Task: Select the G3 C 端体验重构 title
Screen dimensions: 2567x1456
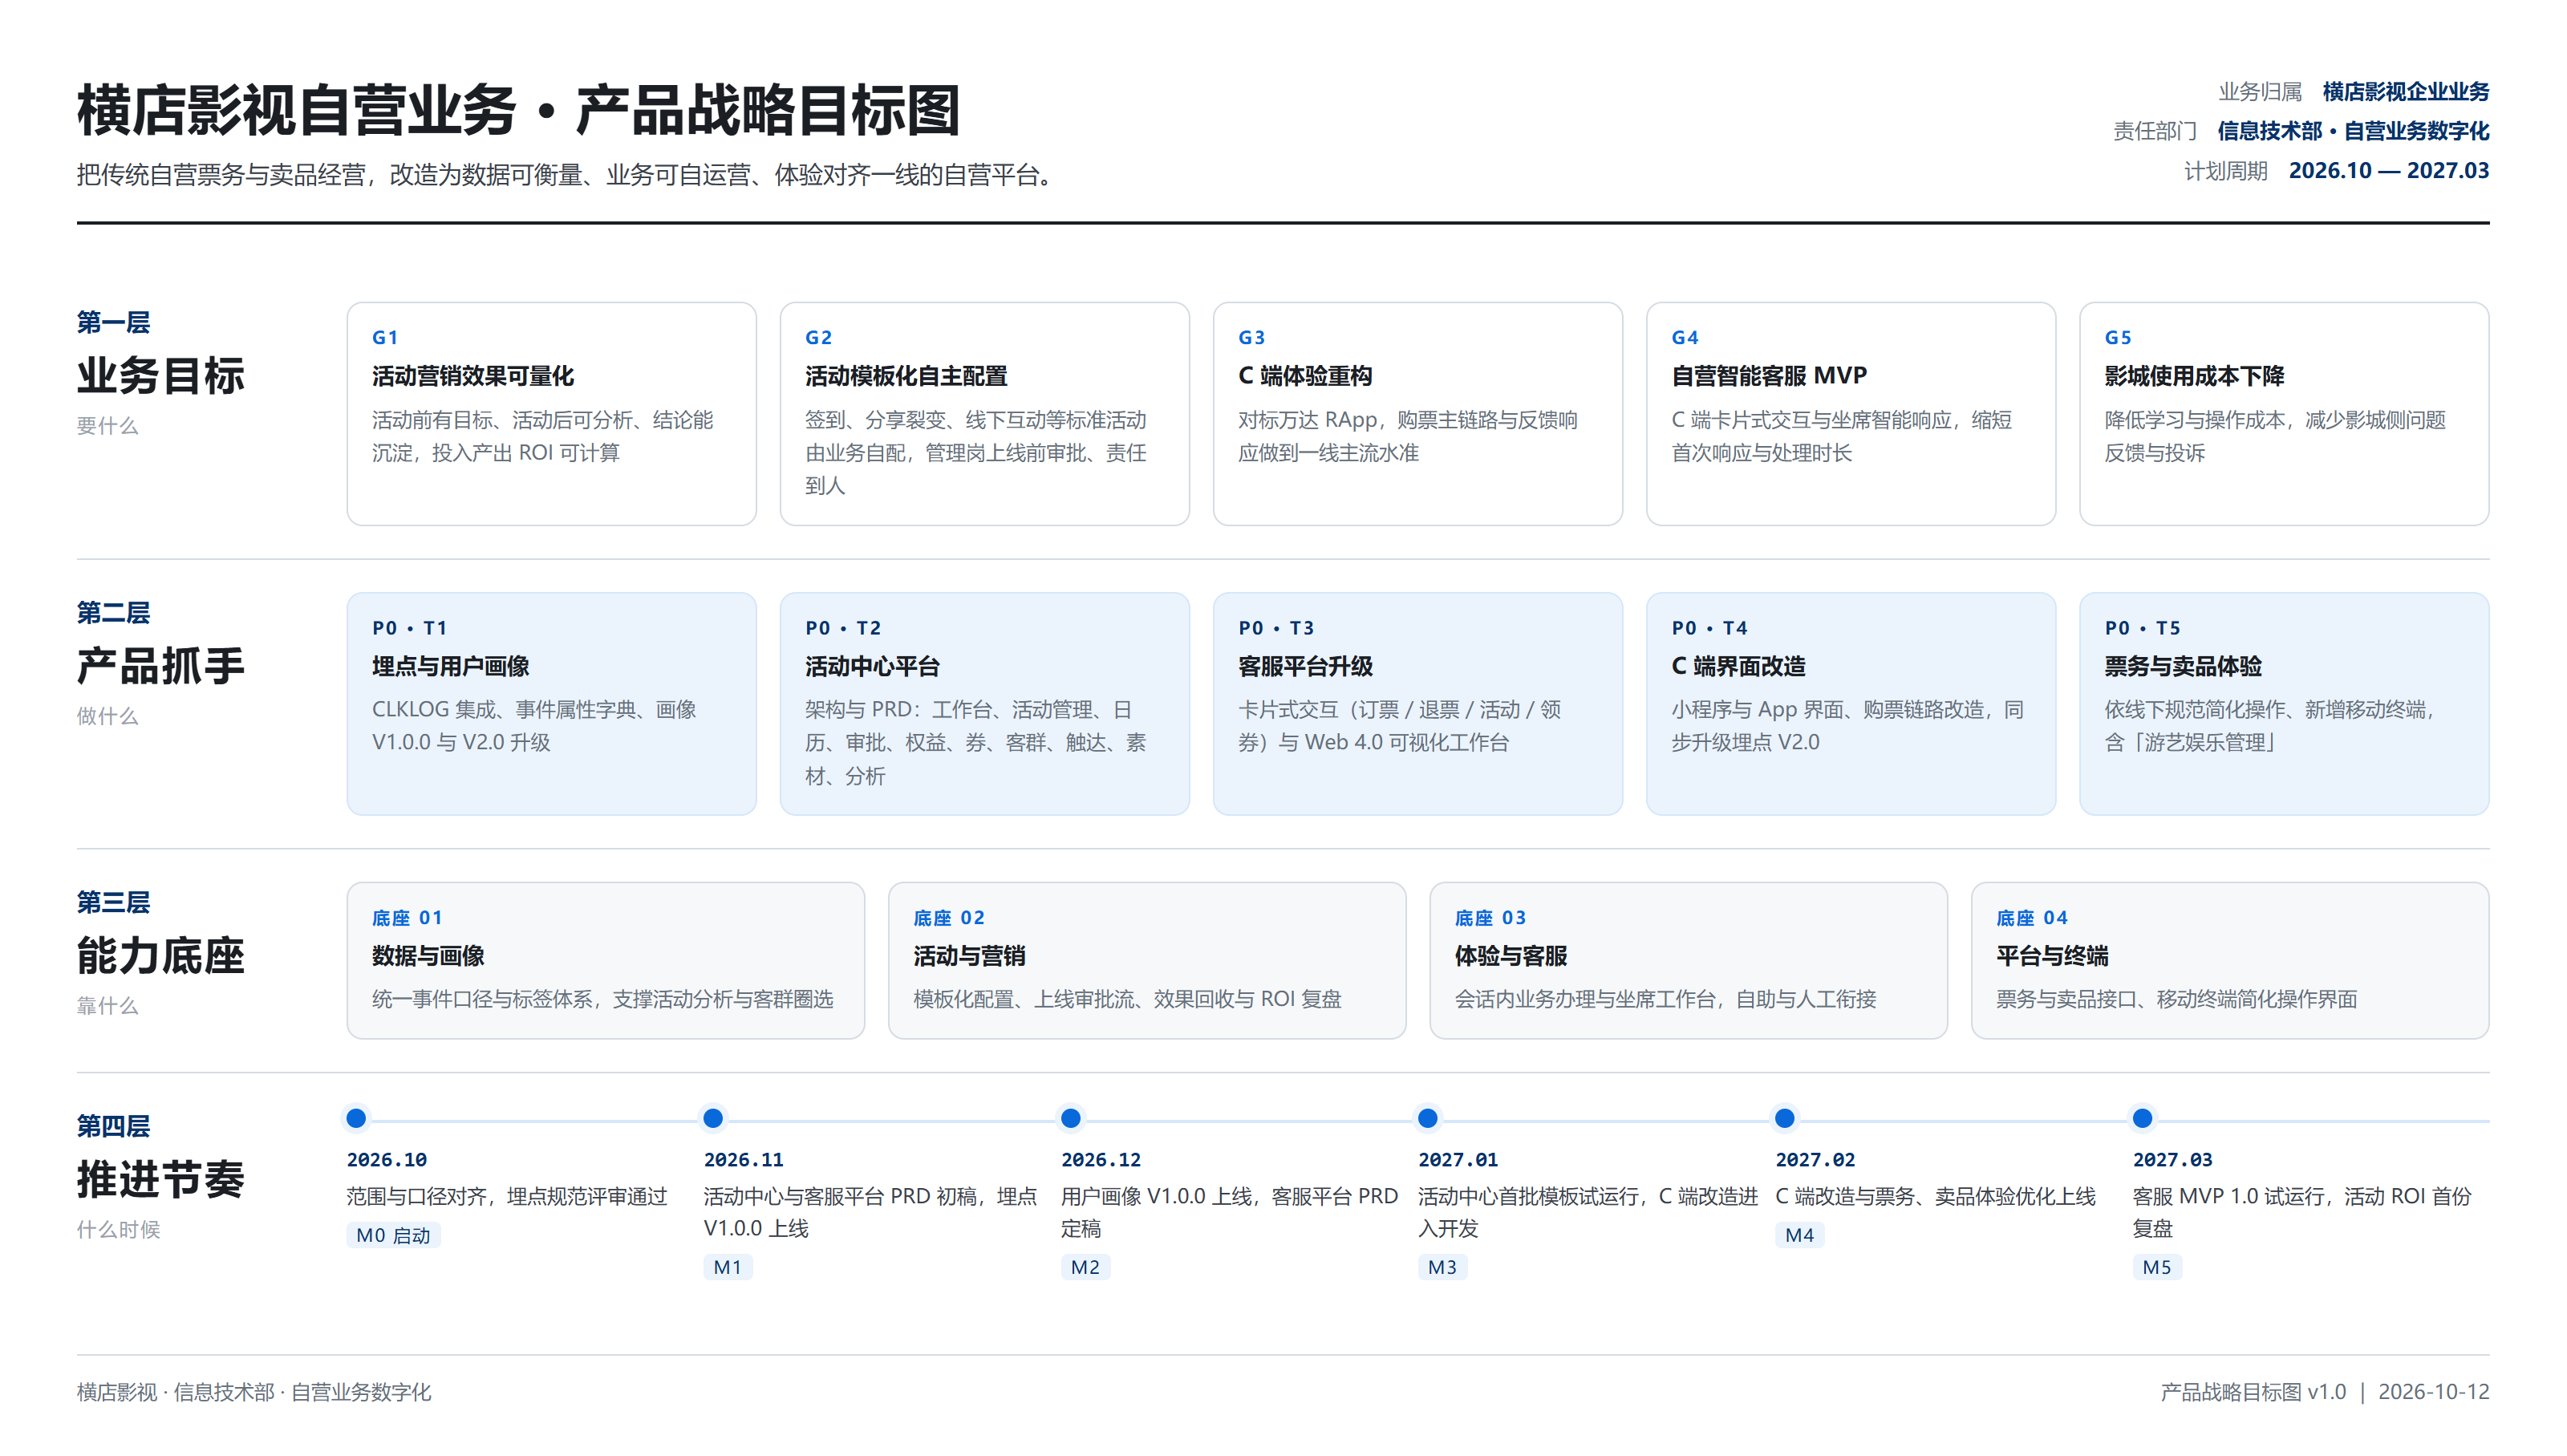Action: (1305, 376)
